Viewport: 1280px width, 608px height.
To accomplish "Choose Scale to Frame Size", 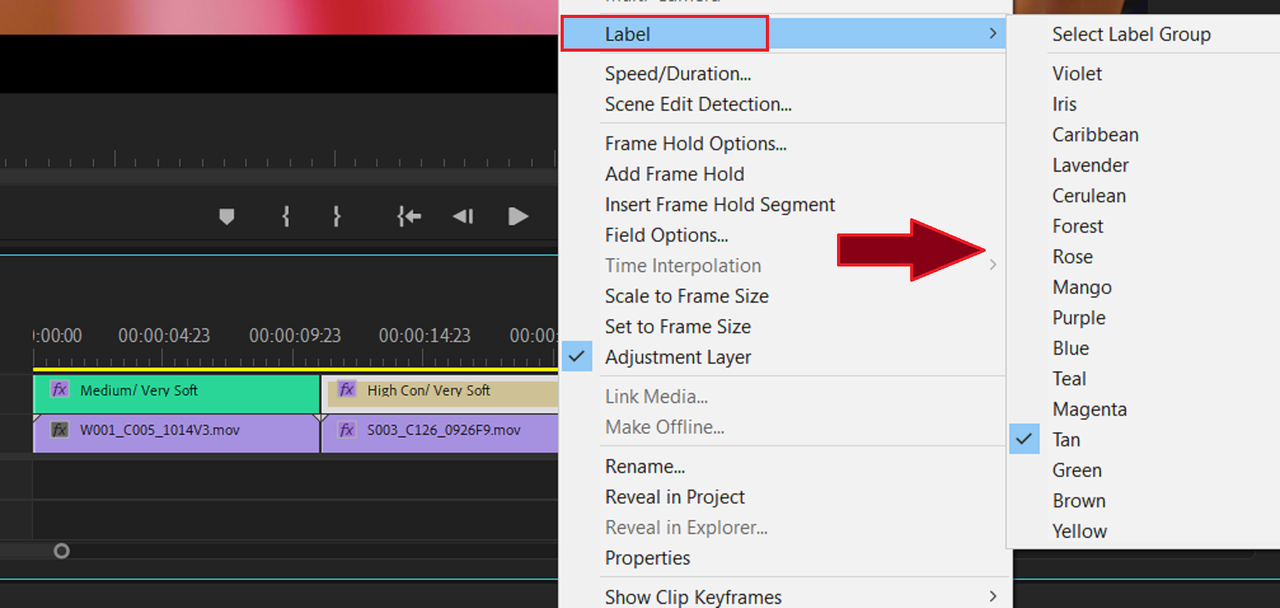I will click(x=687, y=296).
